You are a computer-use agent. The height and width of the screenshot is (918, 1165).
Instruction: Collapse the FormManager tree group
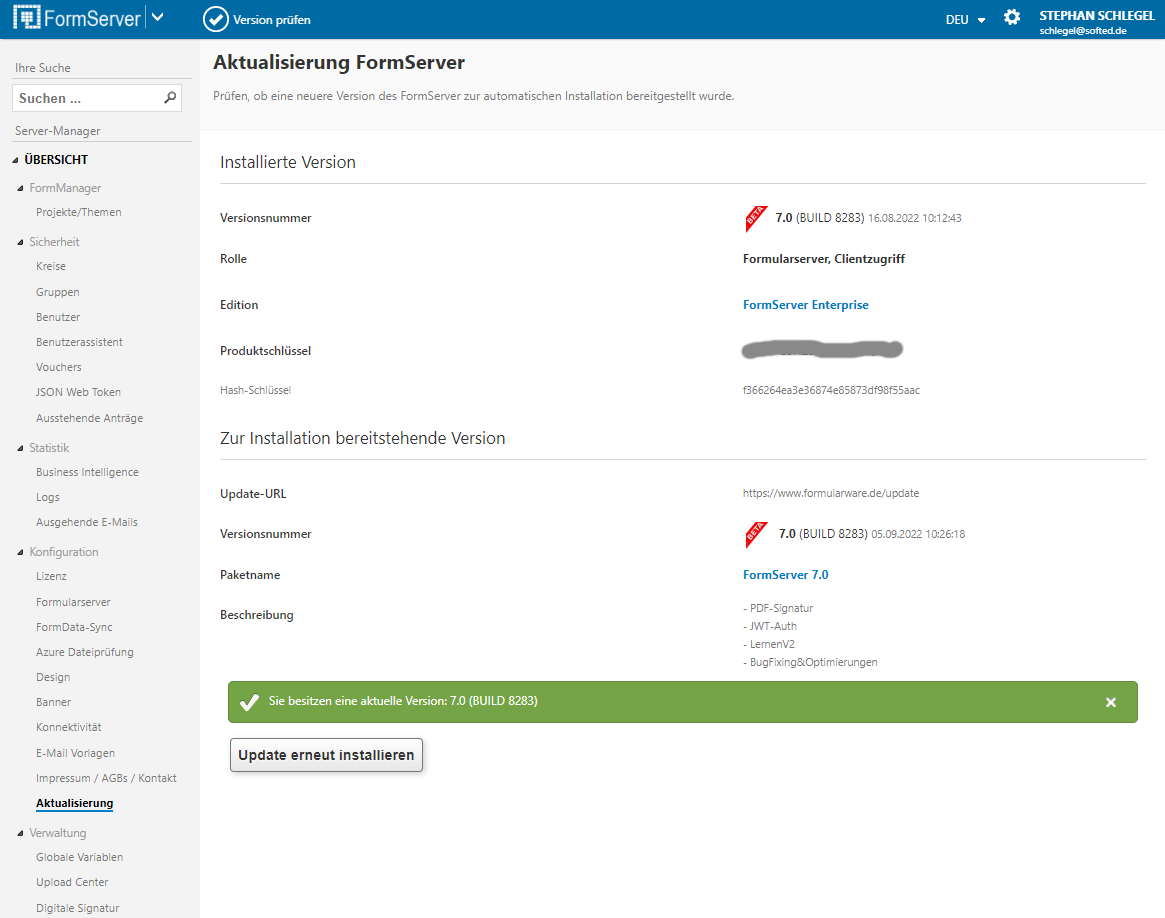(20, 189)
